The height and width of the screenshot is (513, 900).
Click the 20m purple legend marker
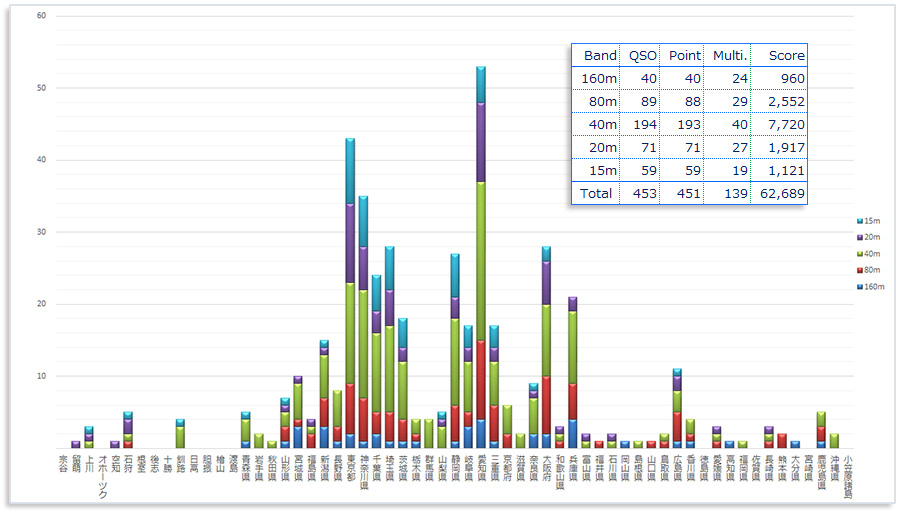(859, 237)
